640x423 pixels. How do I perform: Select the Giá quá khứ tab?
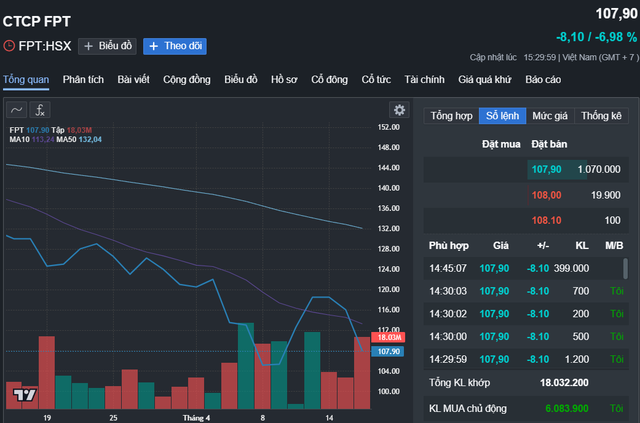click(485, 79)
